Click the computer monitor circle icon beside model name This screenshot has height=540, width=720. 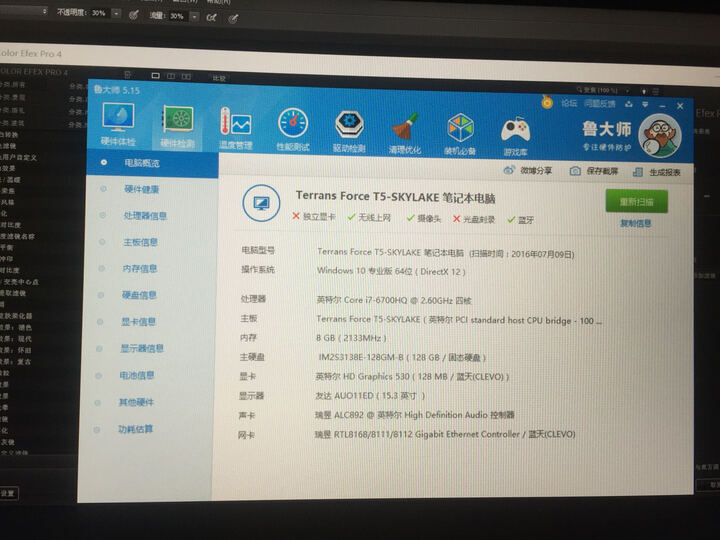tap(261, 203)
